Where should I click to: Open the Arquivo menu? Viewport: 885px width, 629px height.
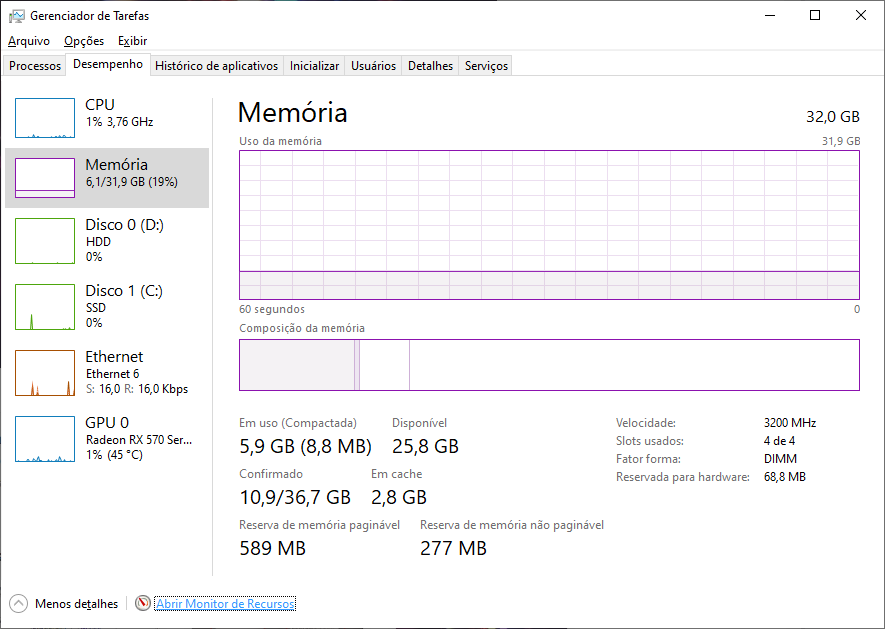point(29,41)
